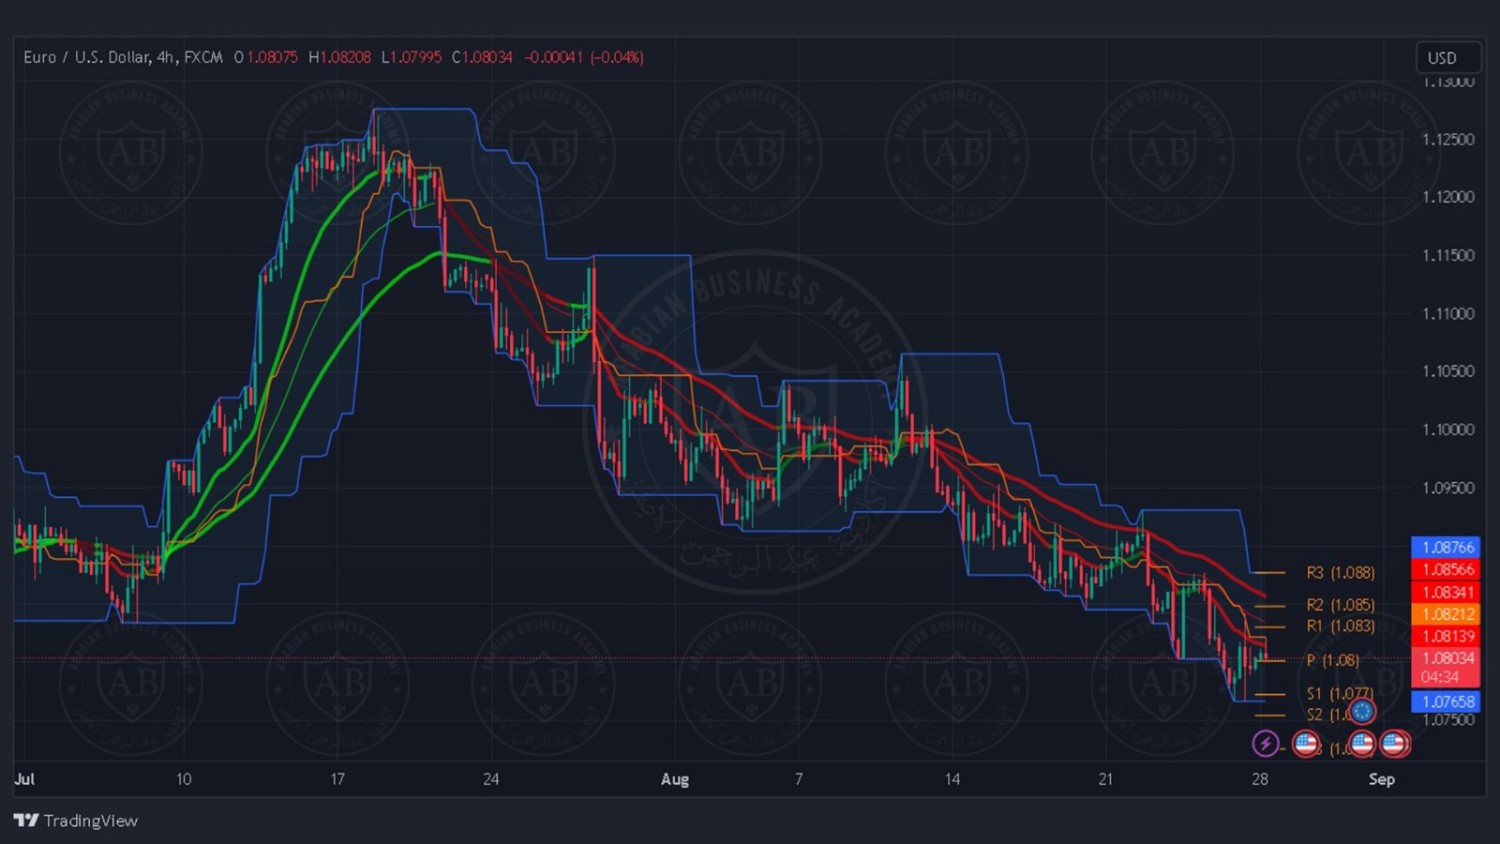1500x844 pixels.
Task: Select the US flag icon below the EU flag
Action: pyautogui.click(x=1362, y=743)
